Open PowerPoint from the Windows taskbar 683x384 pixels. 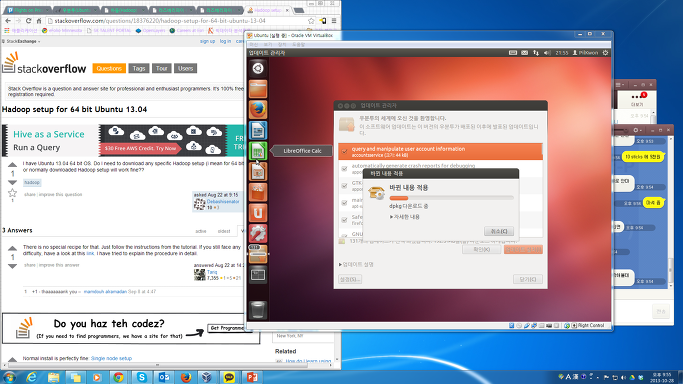(x=252, y=377)
